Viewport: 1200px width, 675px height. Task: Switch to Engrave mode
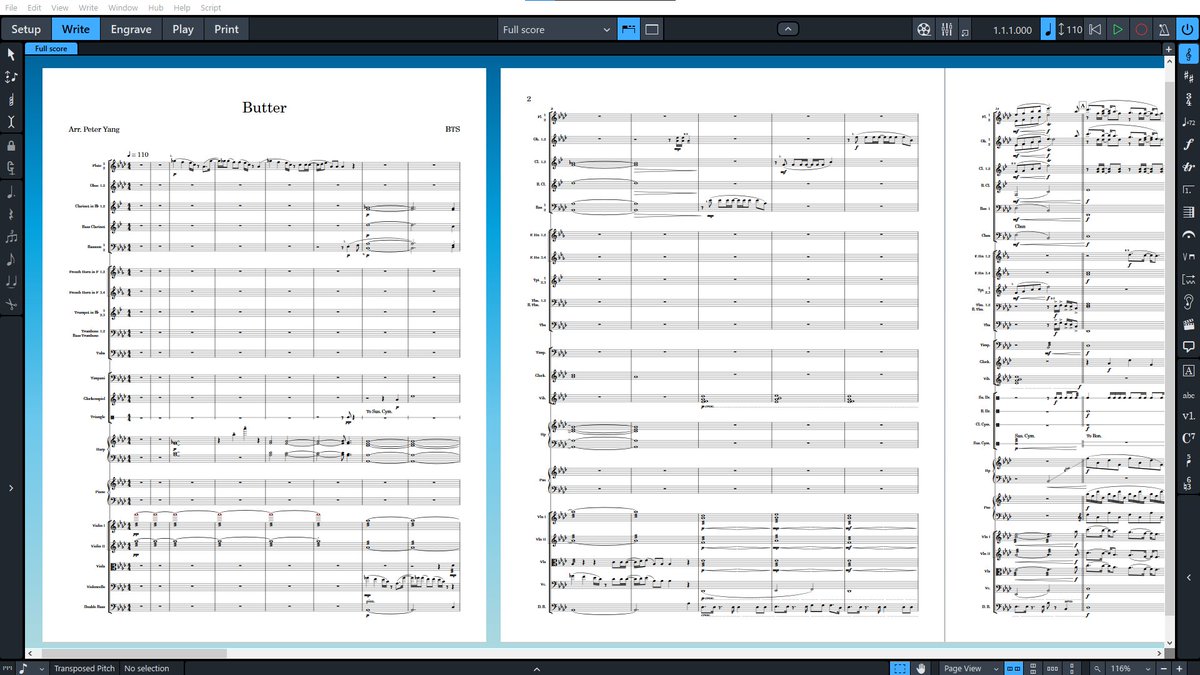[131, 29]
